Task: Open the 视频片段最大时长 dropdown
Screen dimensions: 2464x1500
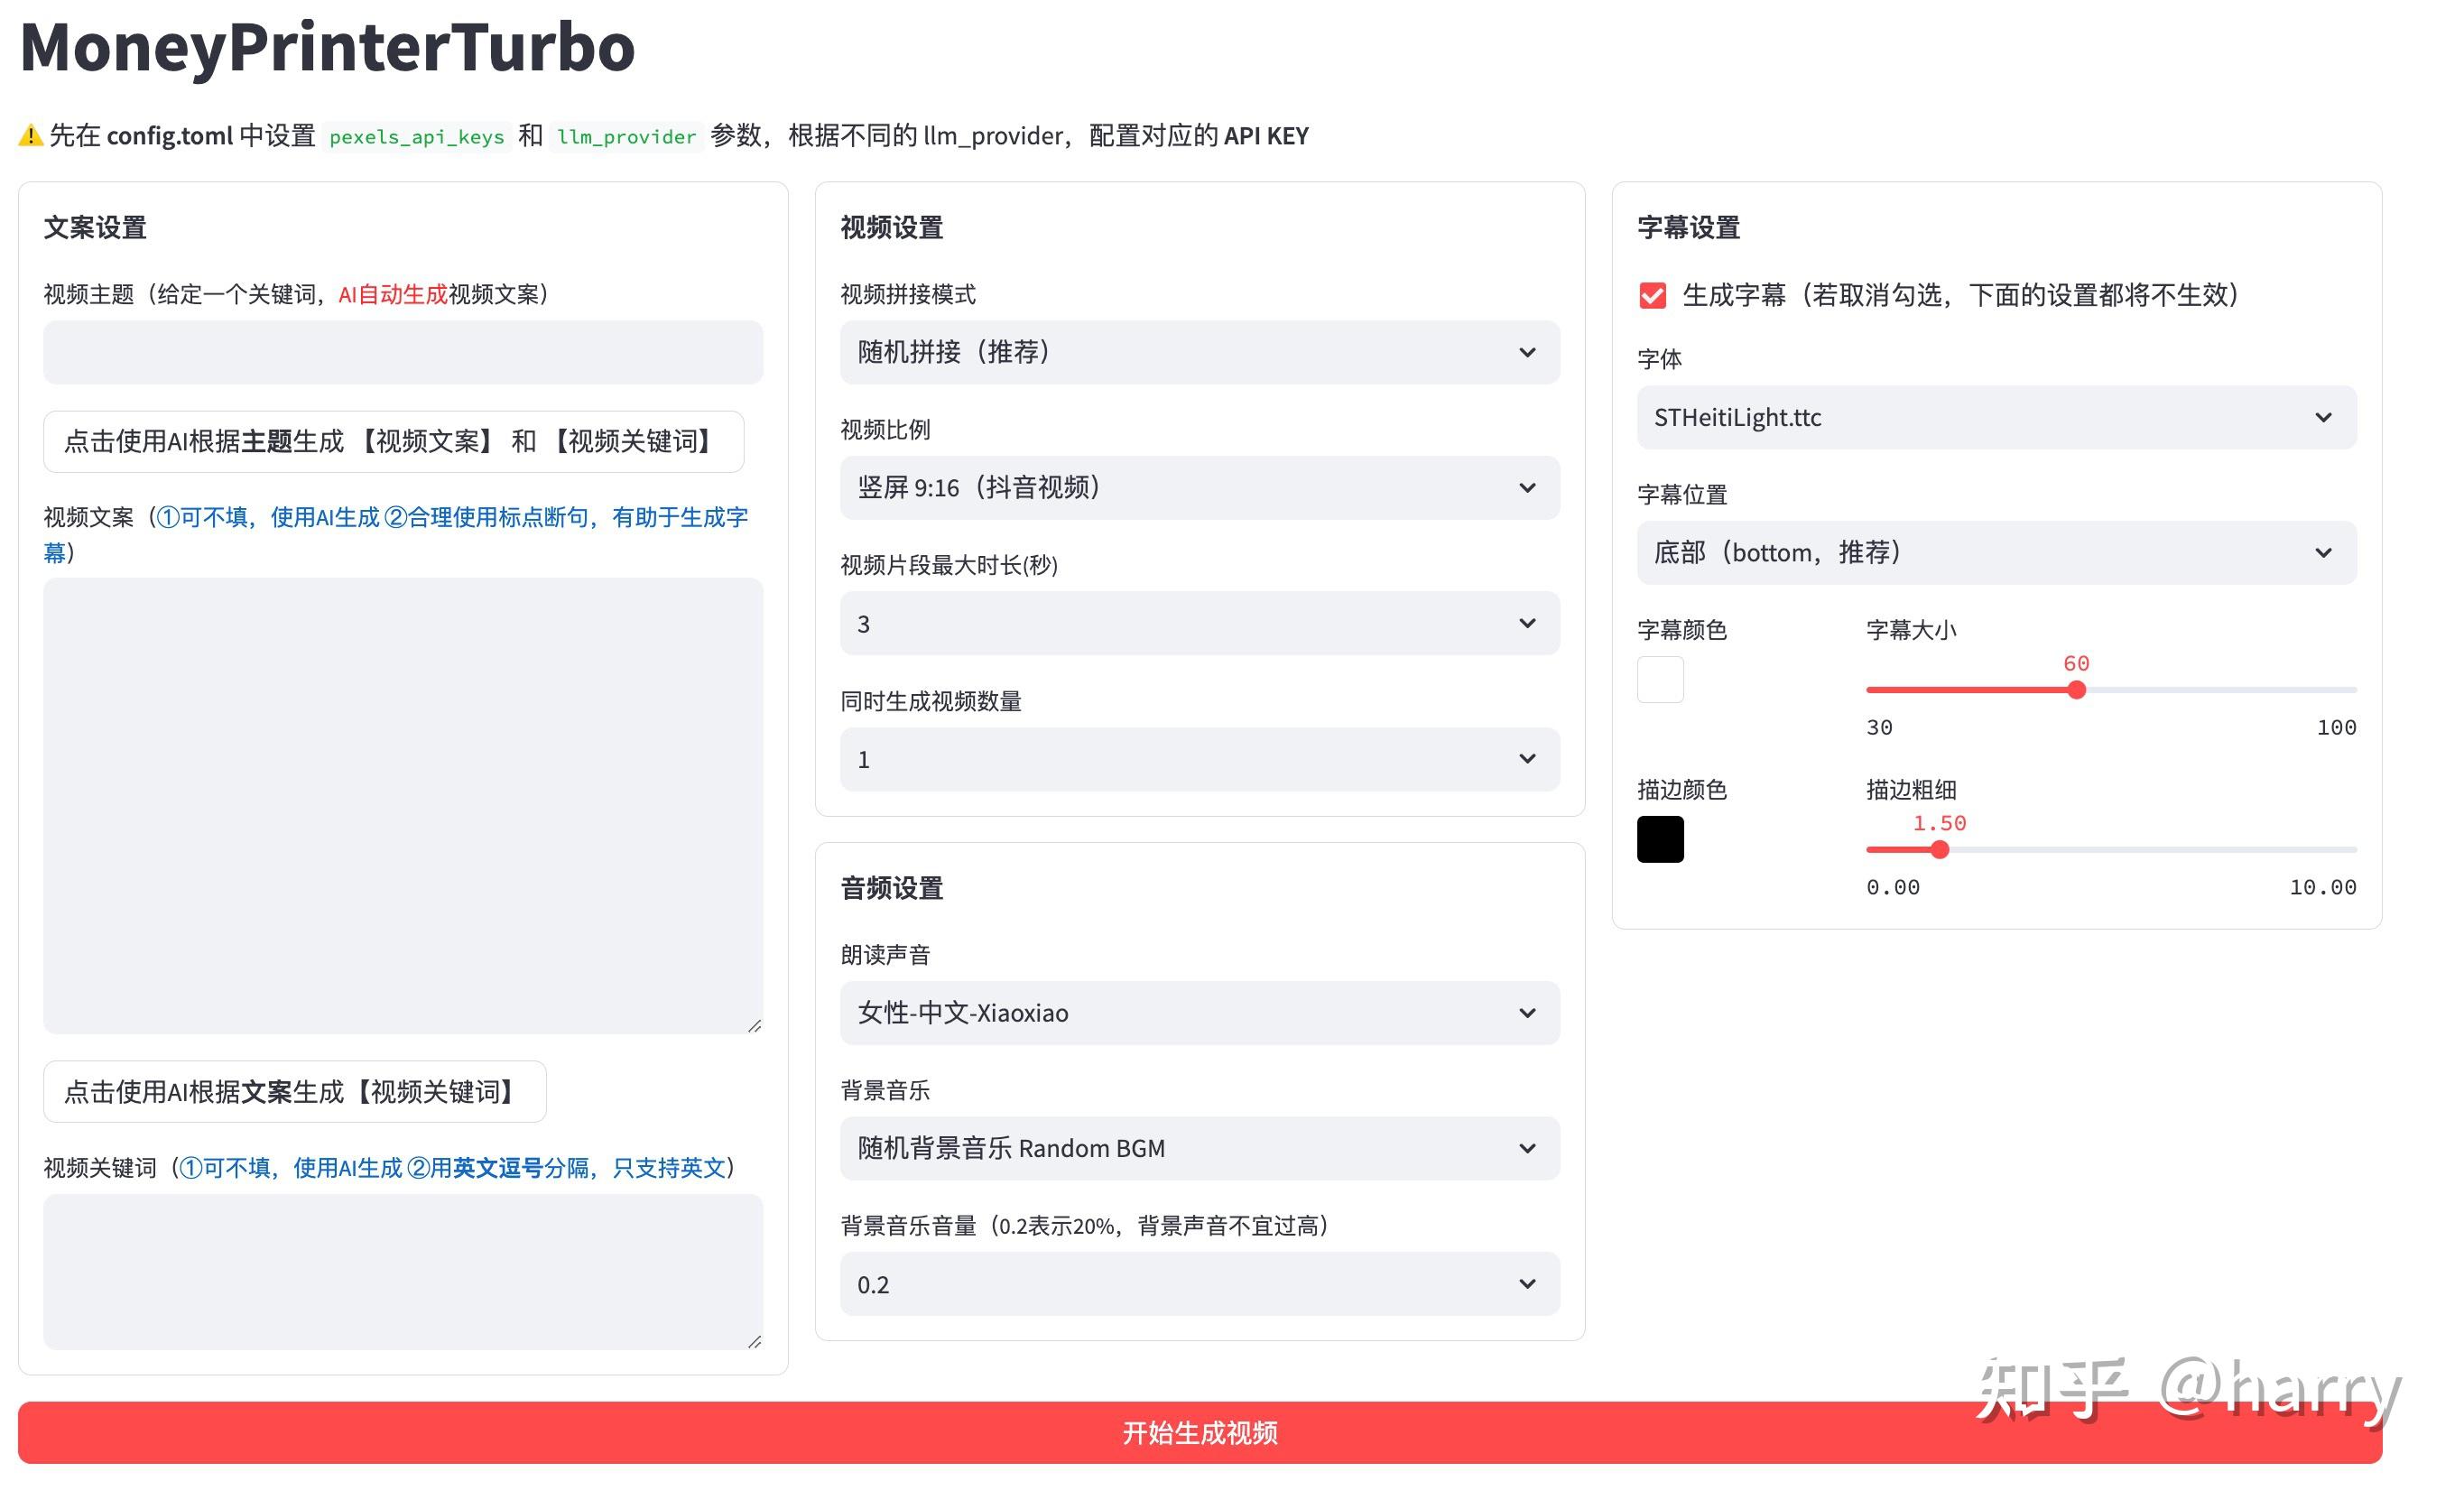Action: point(1198,623)
